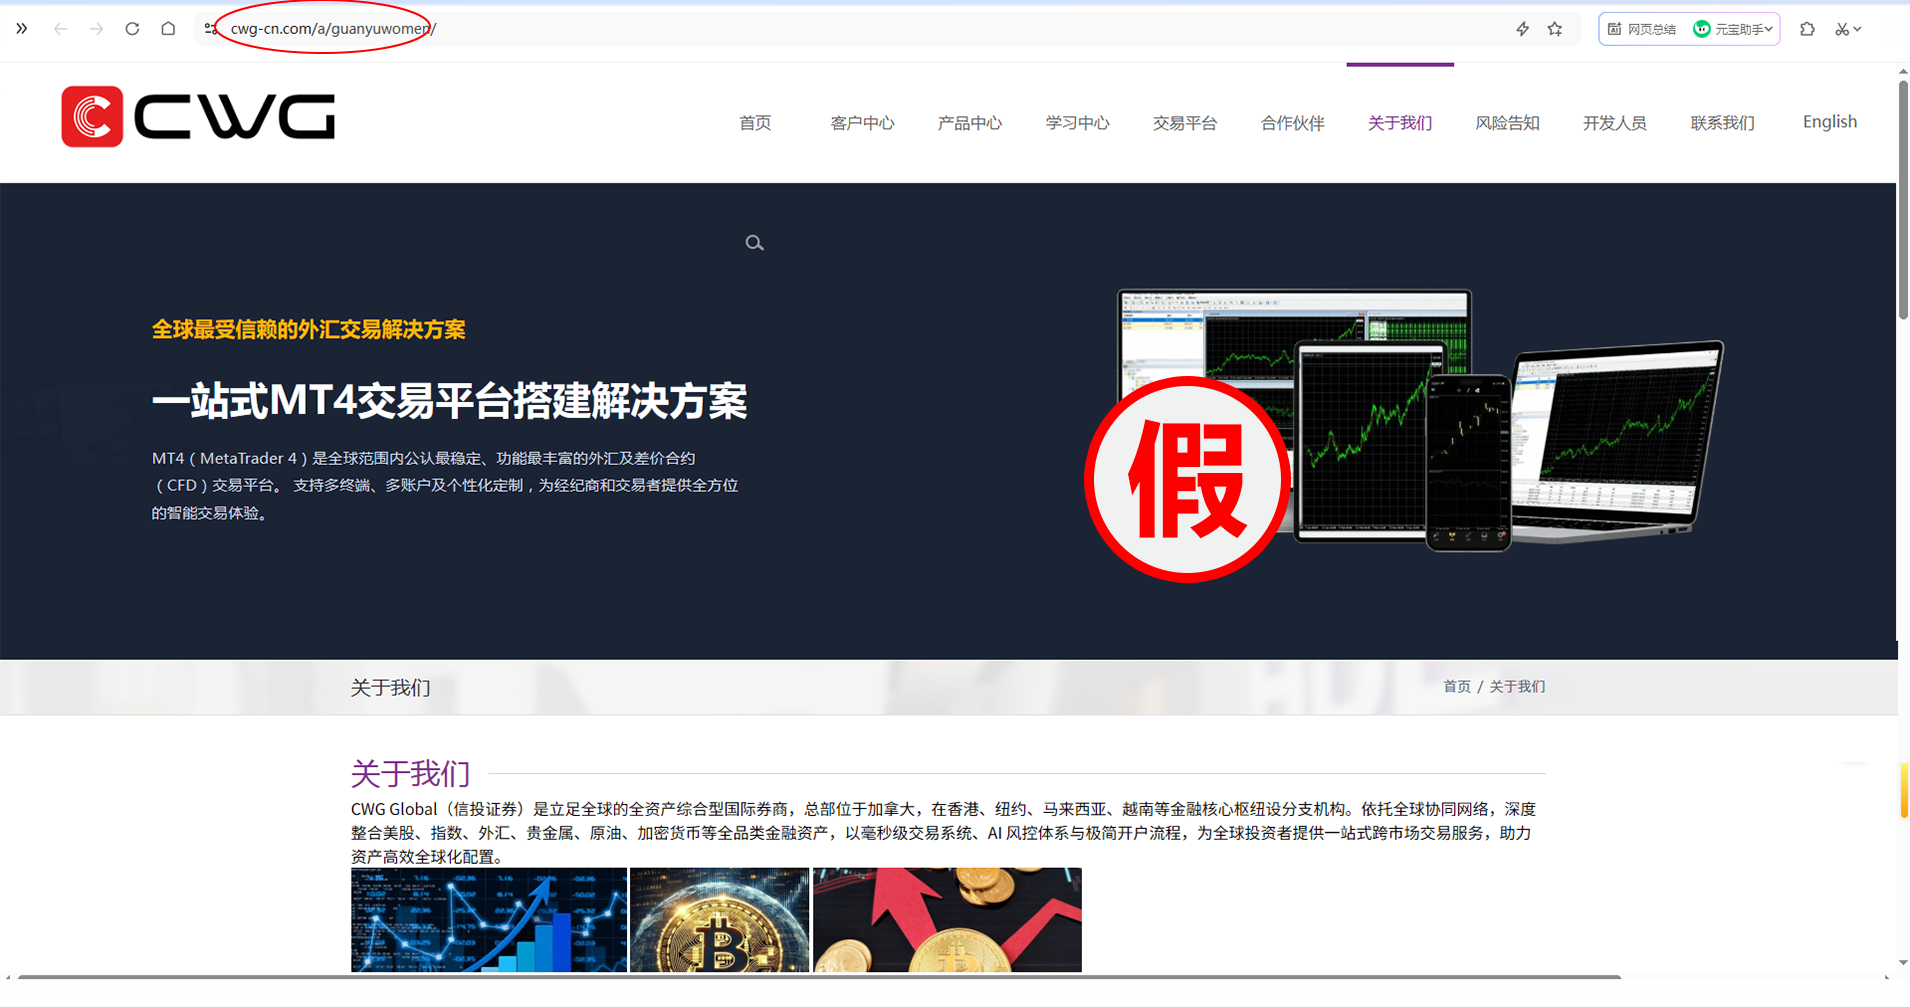Click the scrollbar down arrow
Viewport: 1910px width, 1007px height.
[x=1903, y=964]
